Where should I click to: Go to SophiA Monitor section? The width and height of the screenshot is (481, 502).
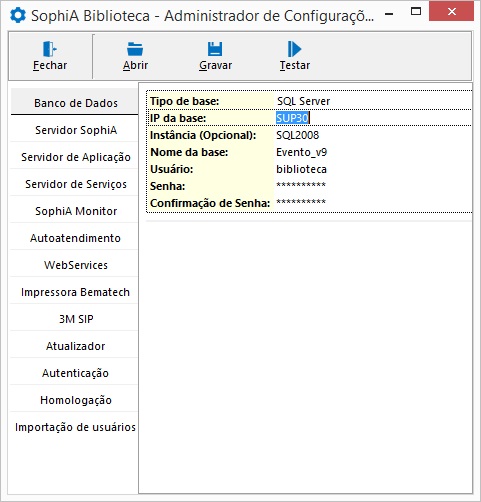[75, 211]
